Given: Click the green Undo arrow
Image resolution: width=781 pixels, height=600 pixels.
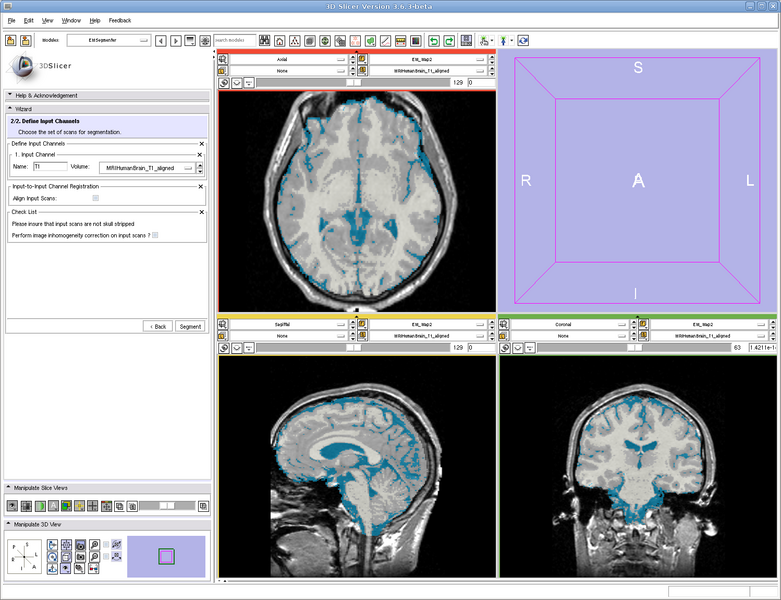Looking at the screenshot, I should click(x=434, y=41).
